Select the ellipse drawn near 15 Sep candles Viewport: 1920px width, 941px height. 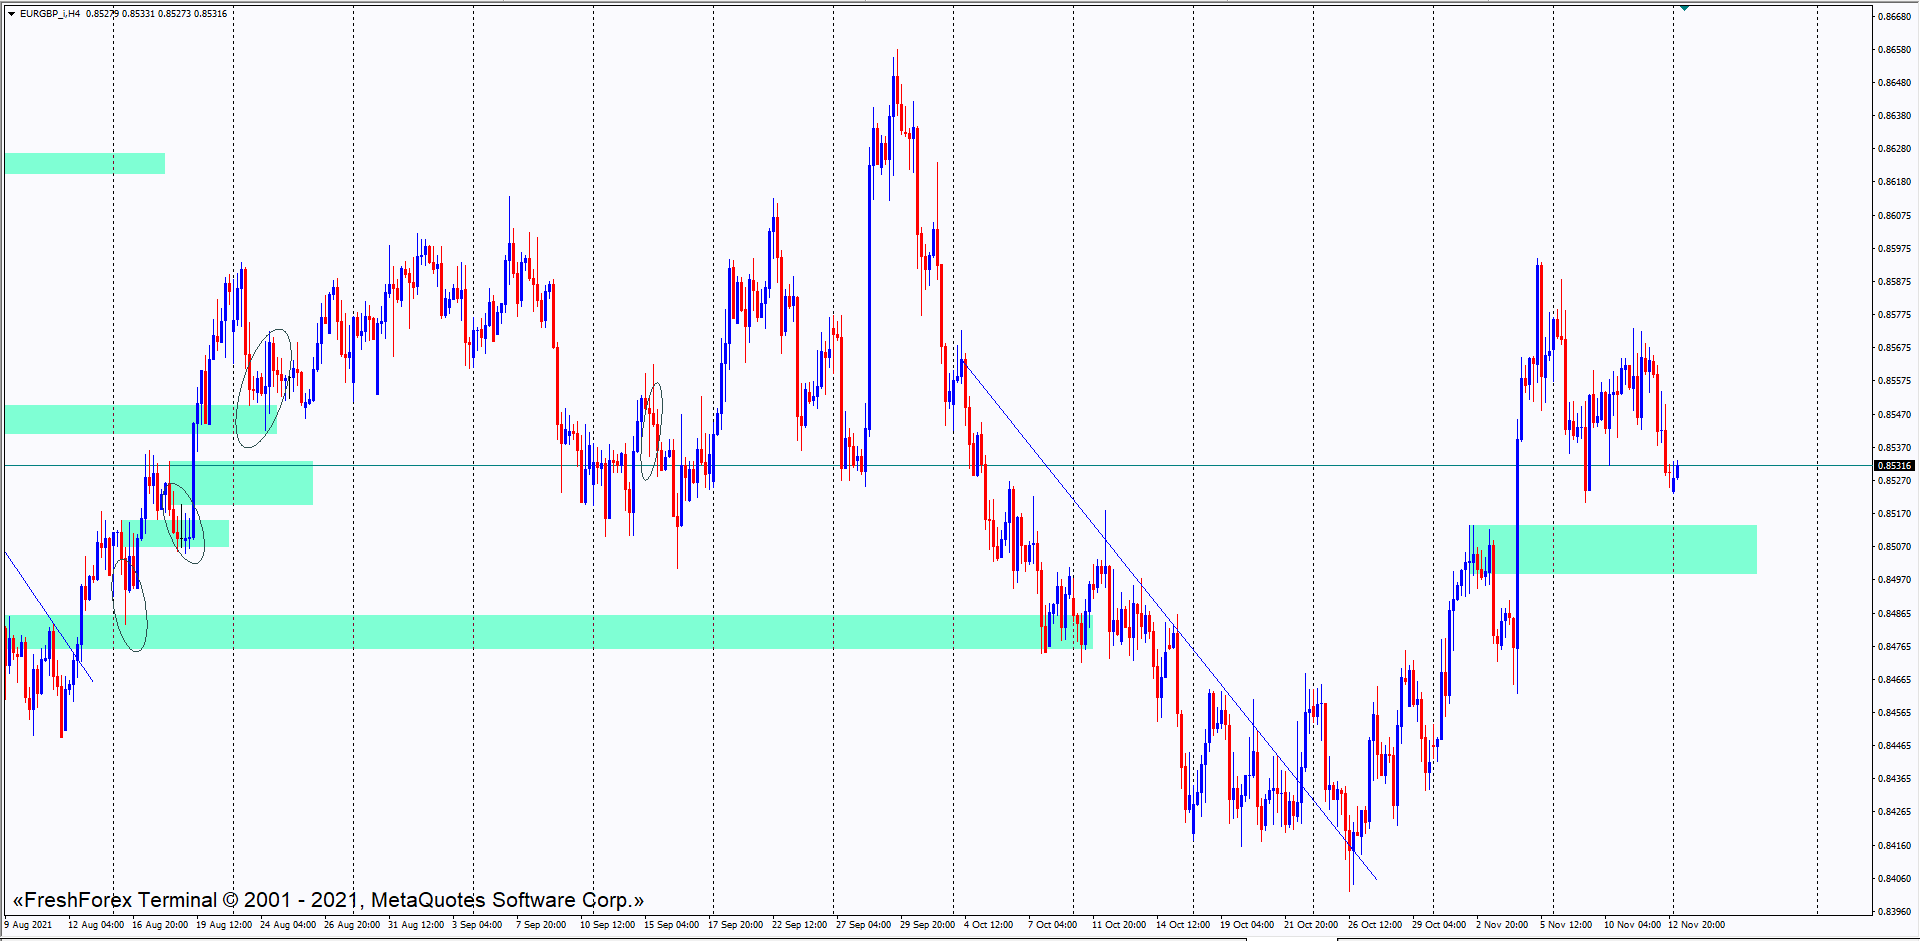[x=651, y=431]
